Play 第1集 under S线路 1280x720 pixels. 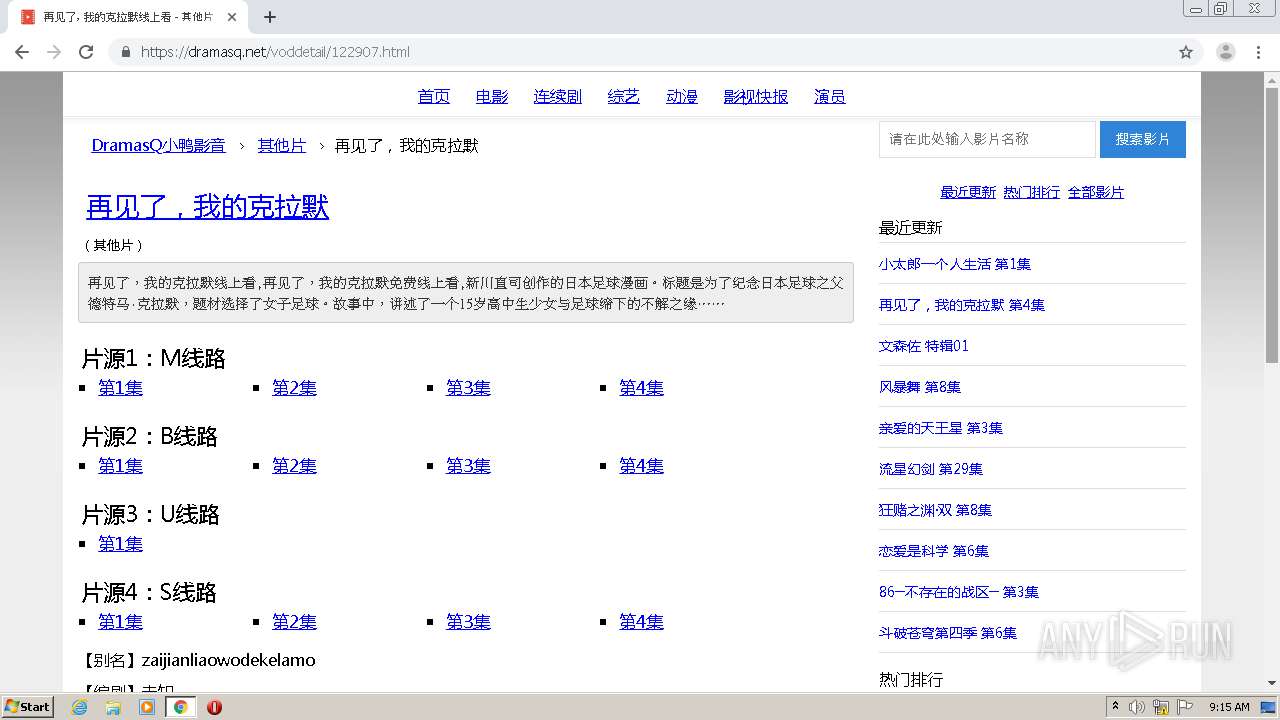click(x=120, y=622)
